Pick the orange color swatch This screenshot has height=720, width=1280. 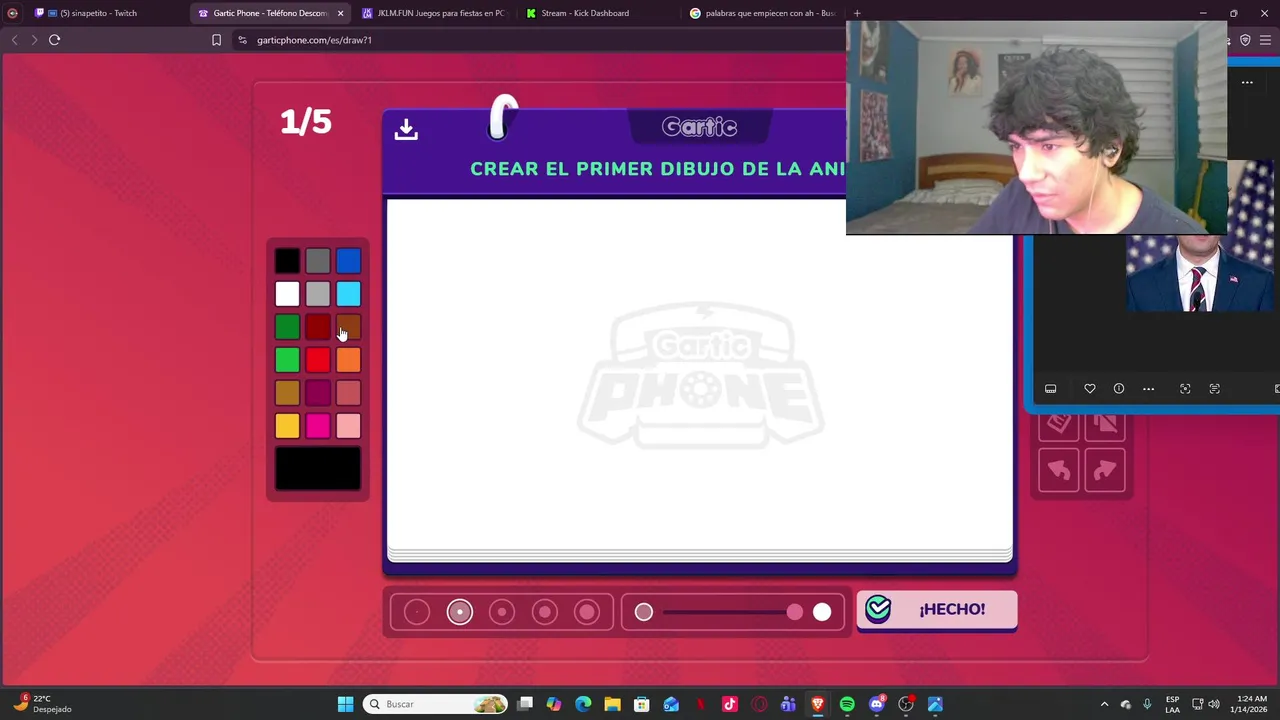pos(348,360)
